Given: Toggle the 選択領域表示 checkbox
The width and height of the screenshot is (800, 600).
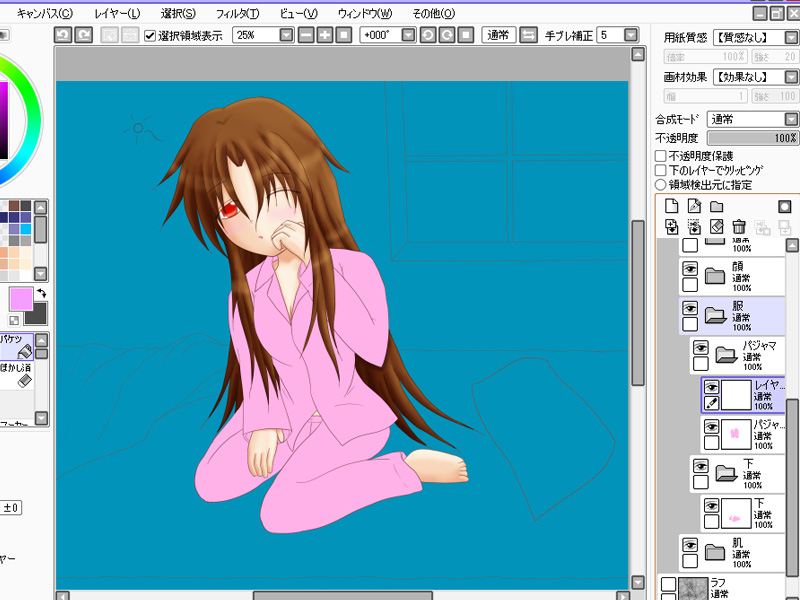Looking at the screenshot, I should click(x=150, y=35).
